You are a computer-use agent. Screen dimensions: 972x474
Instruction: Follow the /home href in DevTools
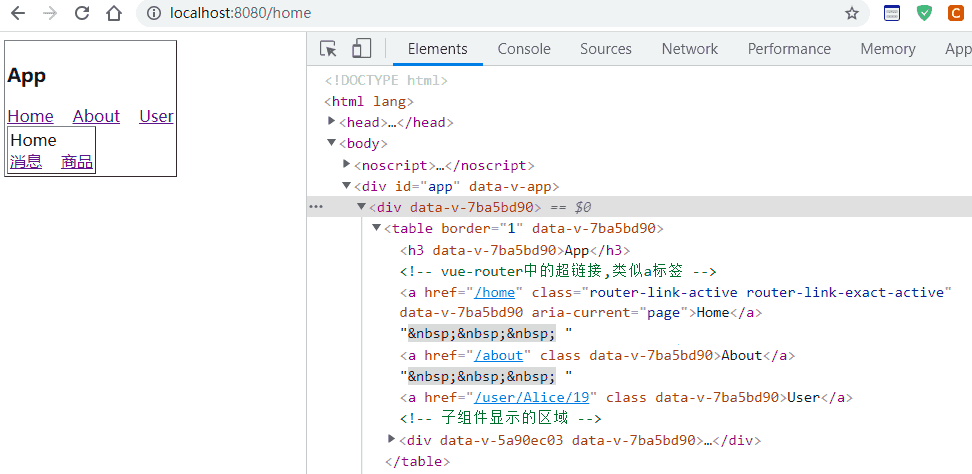(495, 292)
